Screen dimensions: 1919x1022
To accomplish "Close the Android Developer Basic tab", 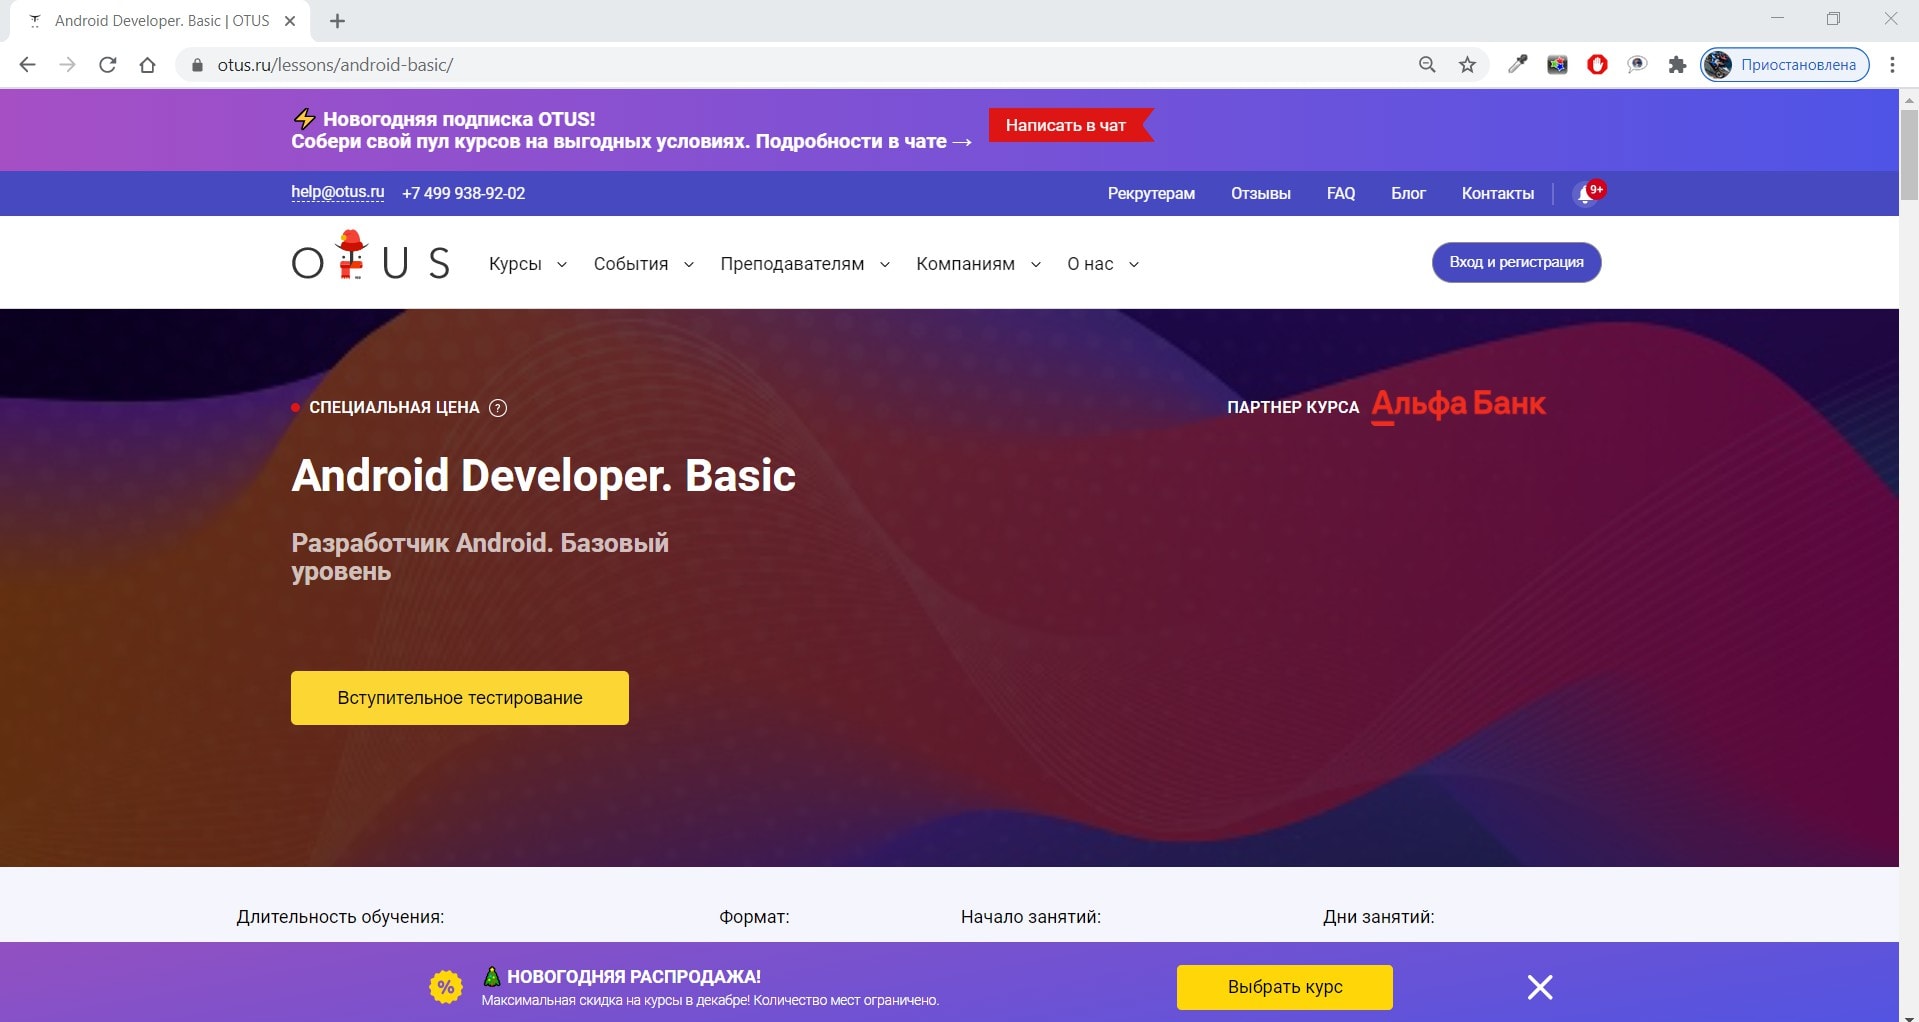I will (290, 21).
